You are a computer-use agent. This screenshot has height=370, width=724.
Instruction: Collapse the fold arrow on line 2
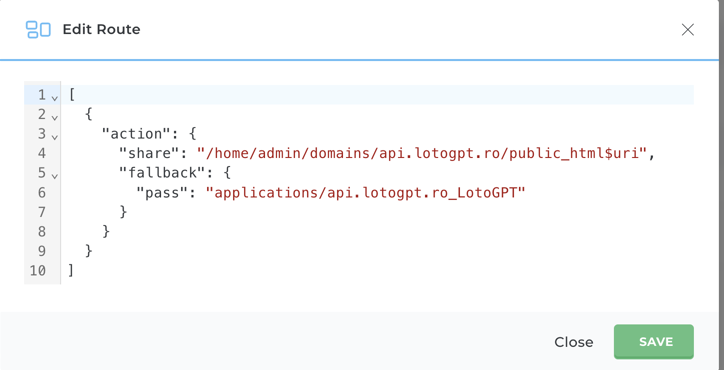[54, 117]
